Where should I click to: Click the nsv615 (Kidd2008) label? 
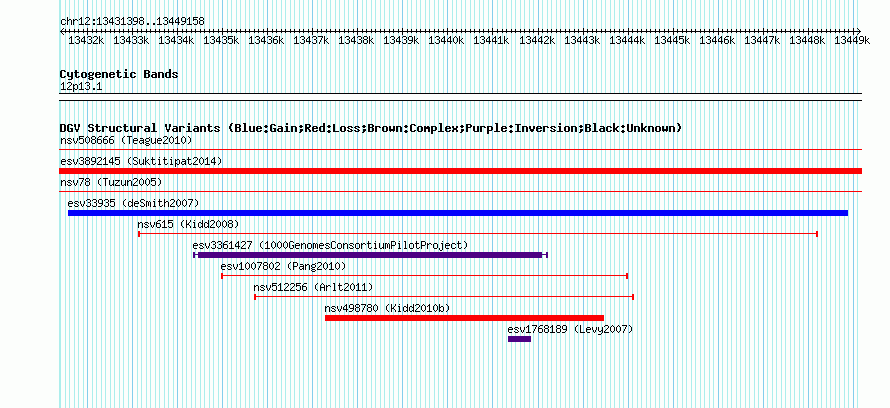click(188, 224)
